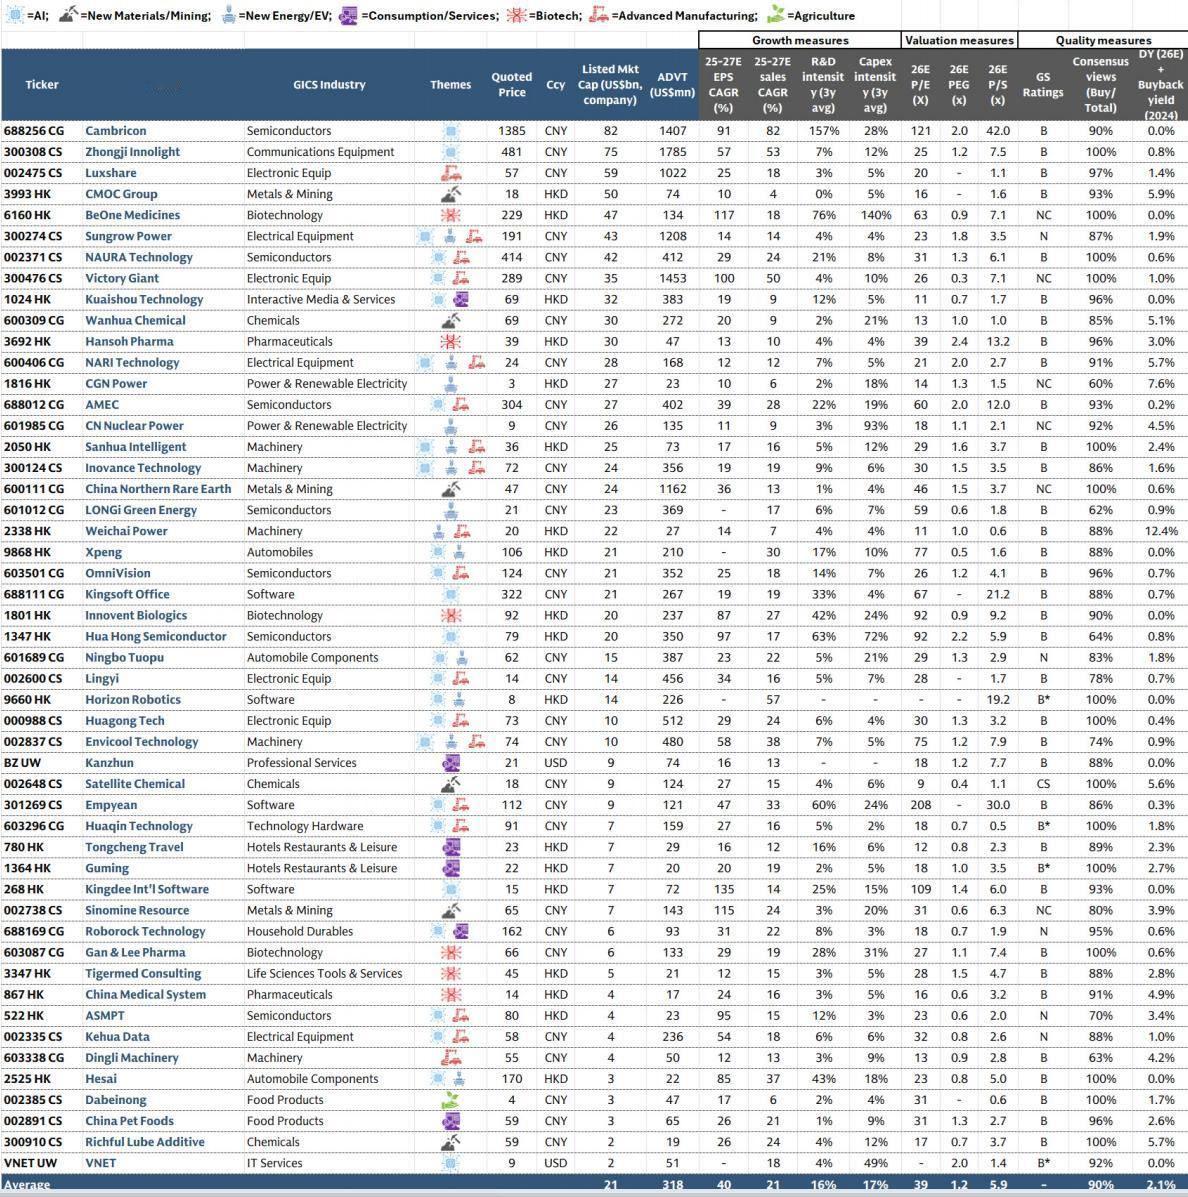Select Weichai Power yield value 12.4%

[1161, 531]
